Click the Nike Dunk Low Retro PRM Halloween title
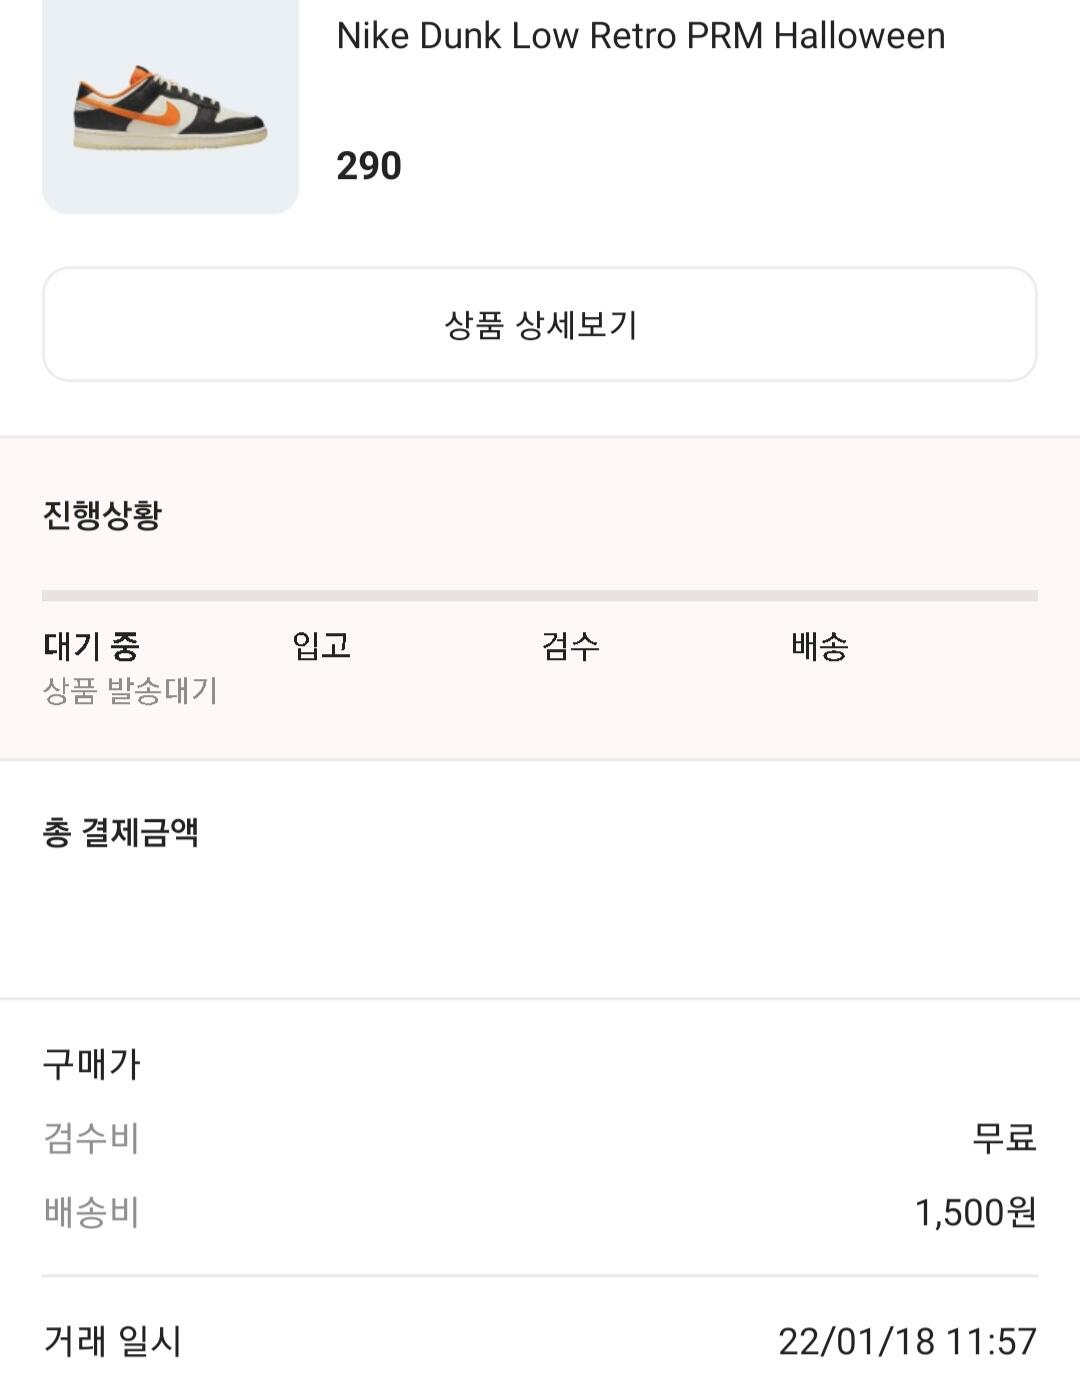Viewport: 1080px width, 1393px height. pyautogui.click(x=640, y=36)
